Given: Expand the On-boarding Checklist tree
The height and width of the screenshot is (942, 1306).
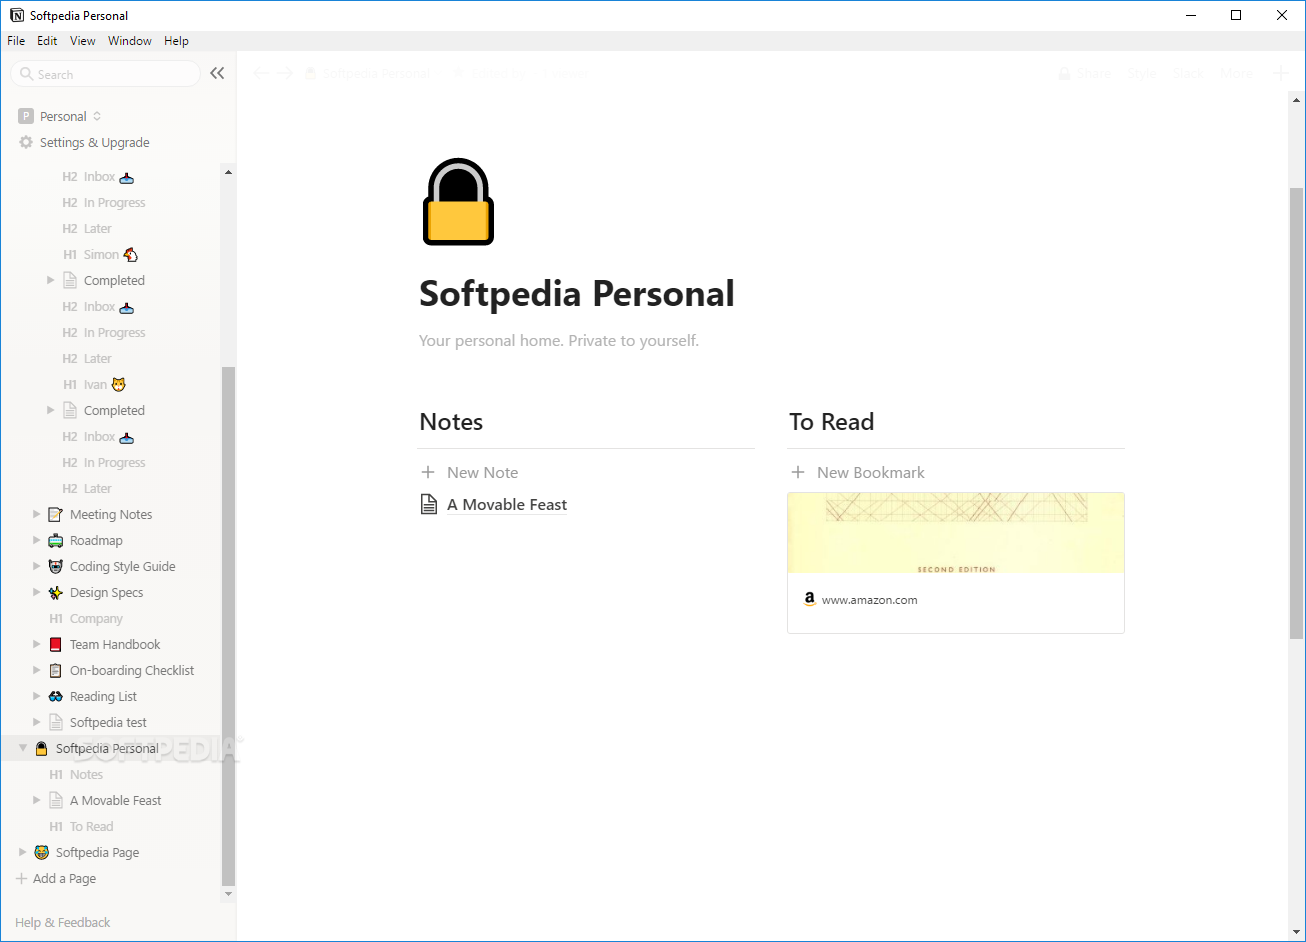Looking at the screenshot, I should coord(37,670).
